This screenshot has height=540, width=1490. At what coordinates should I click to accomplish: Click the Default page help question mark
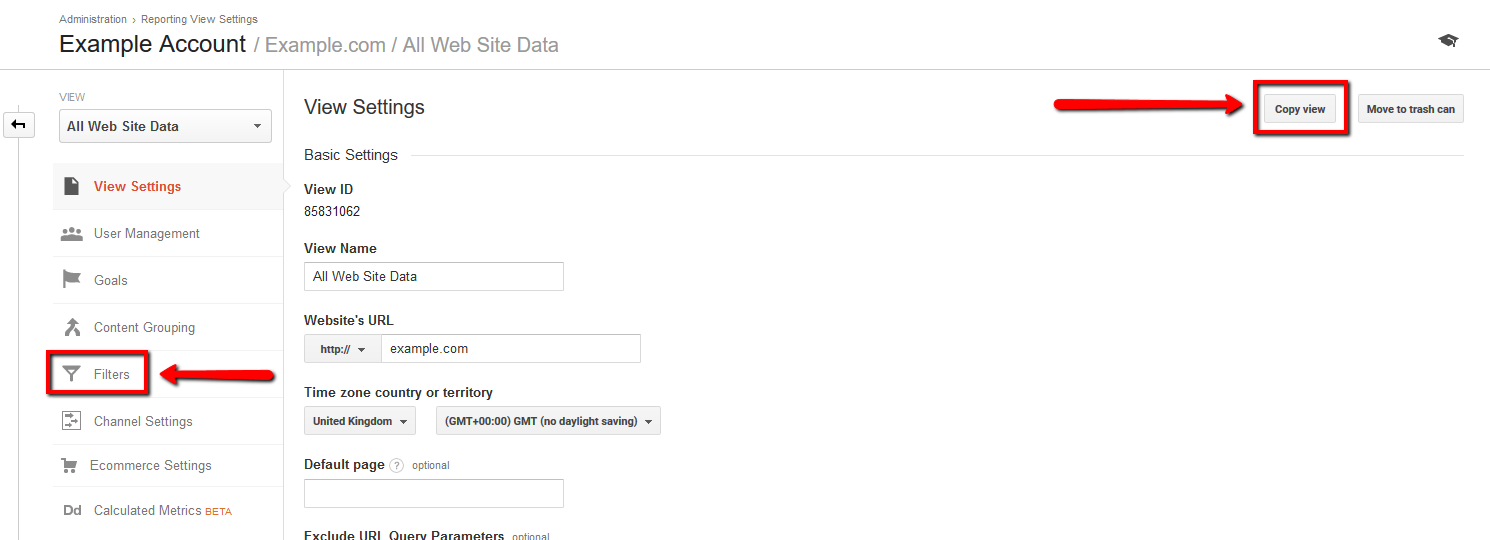[x=397, y=465]
